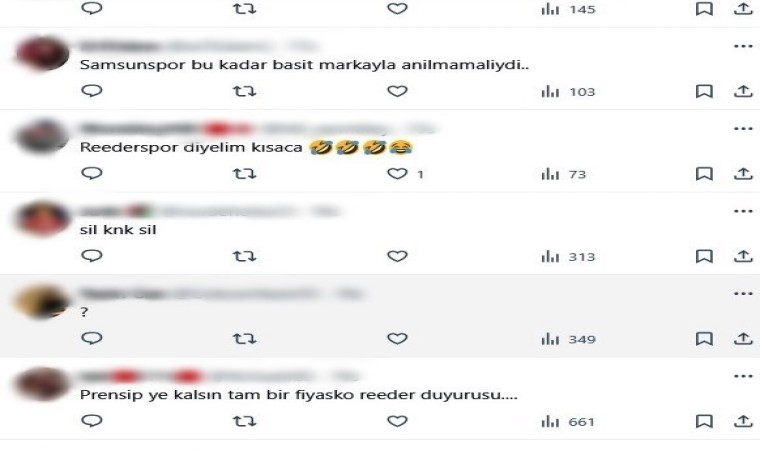The height and width of the screenshot is (450, 760).
Task: Share the question mark comment
Action: pos(743,338)
